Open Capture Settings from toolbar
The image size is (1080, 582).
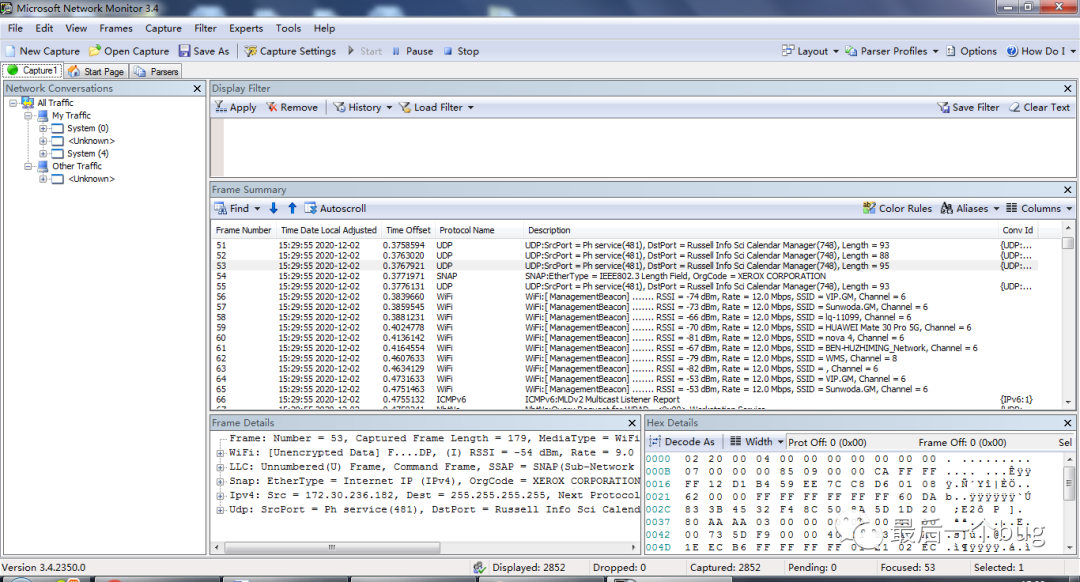point(290,51)
